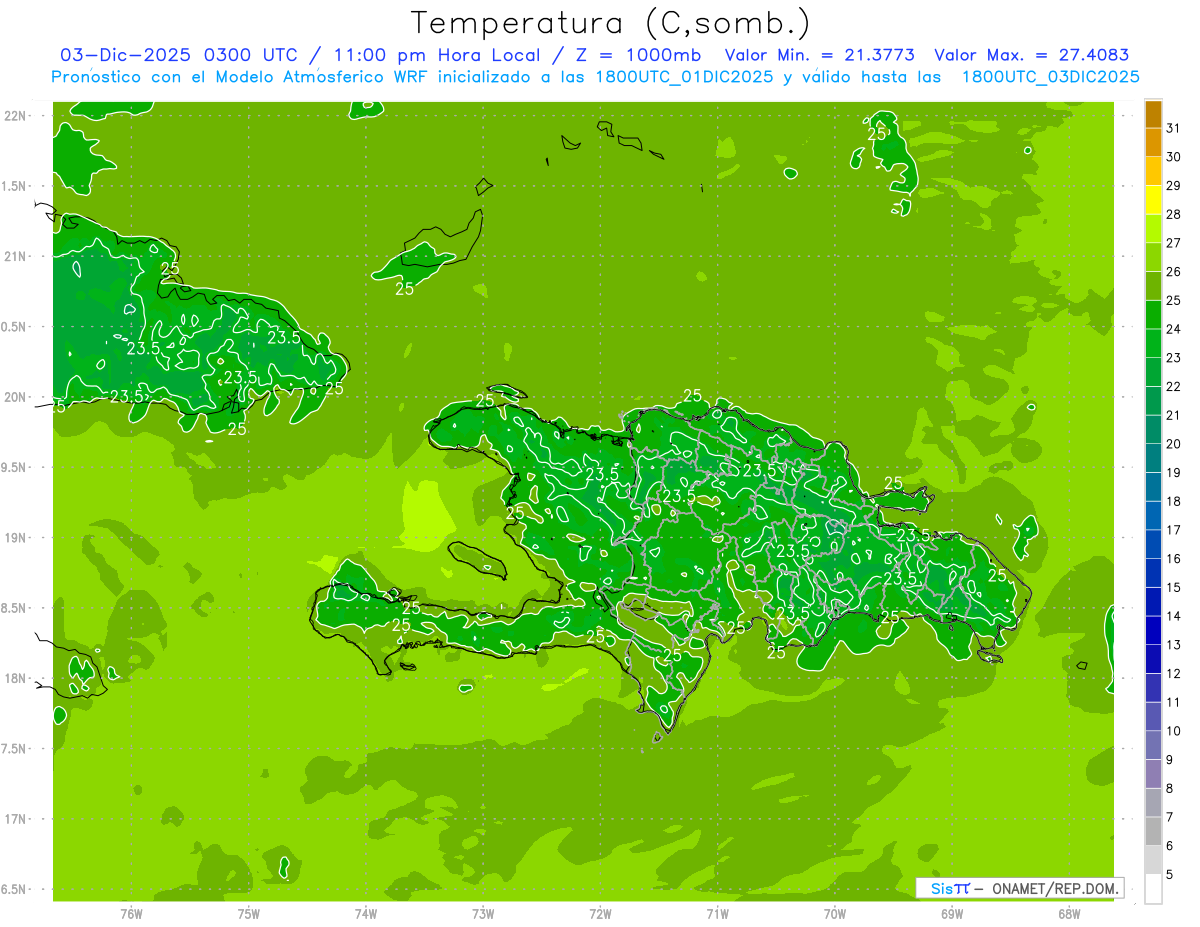
Task: Click the "72W" longitude axis label
Action: [x=601, y=914]
